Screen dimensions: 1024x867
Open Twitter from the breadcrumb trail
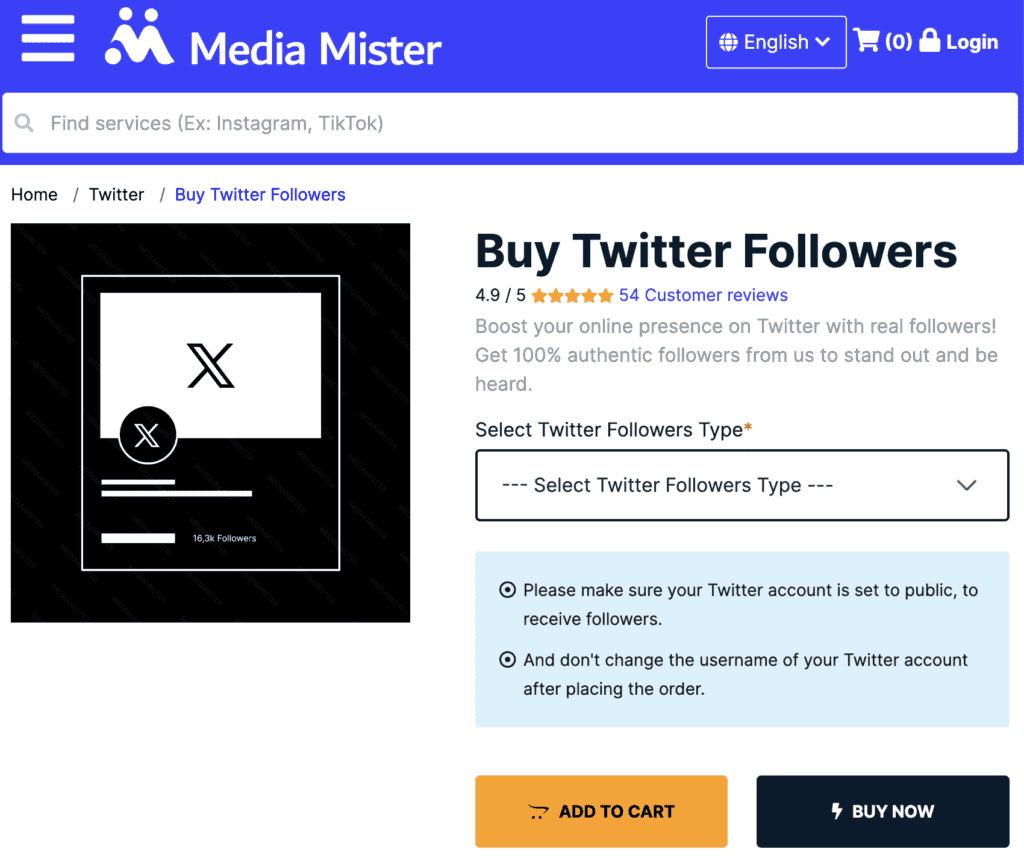pos(116,194)
